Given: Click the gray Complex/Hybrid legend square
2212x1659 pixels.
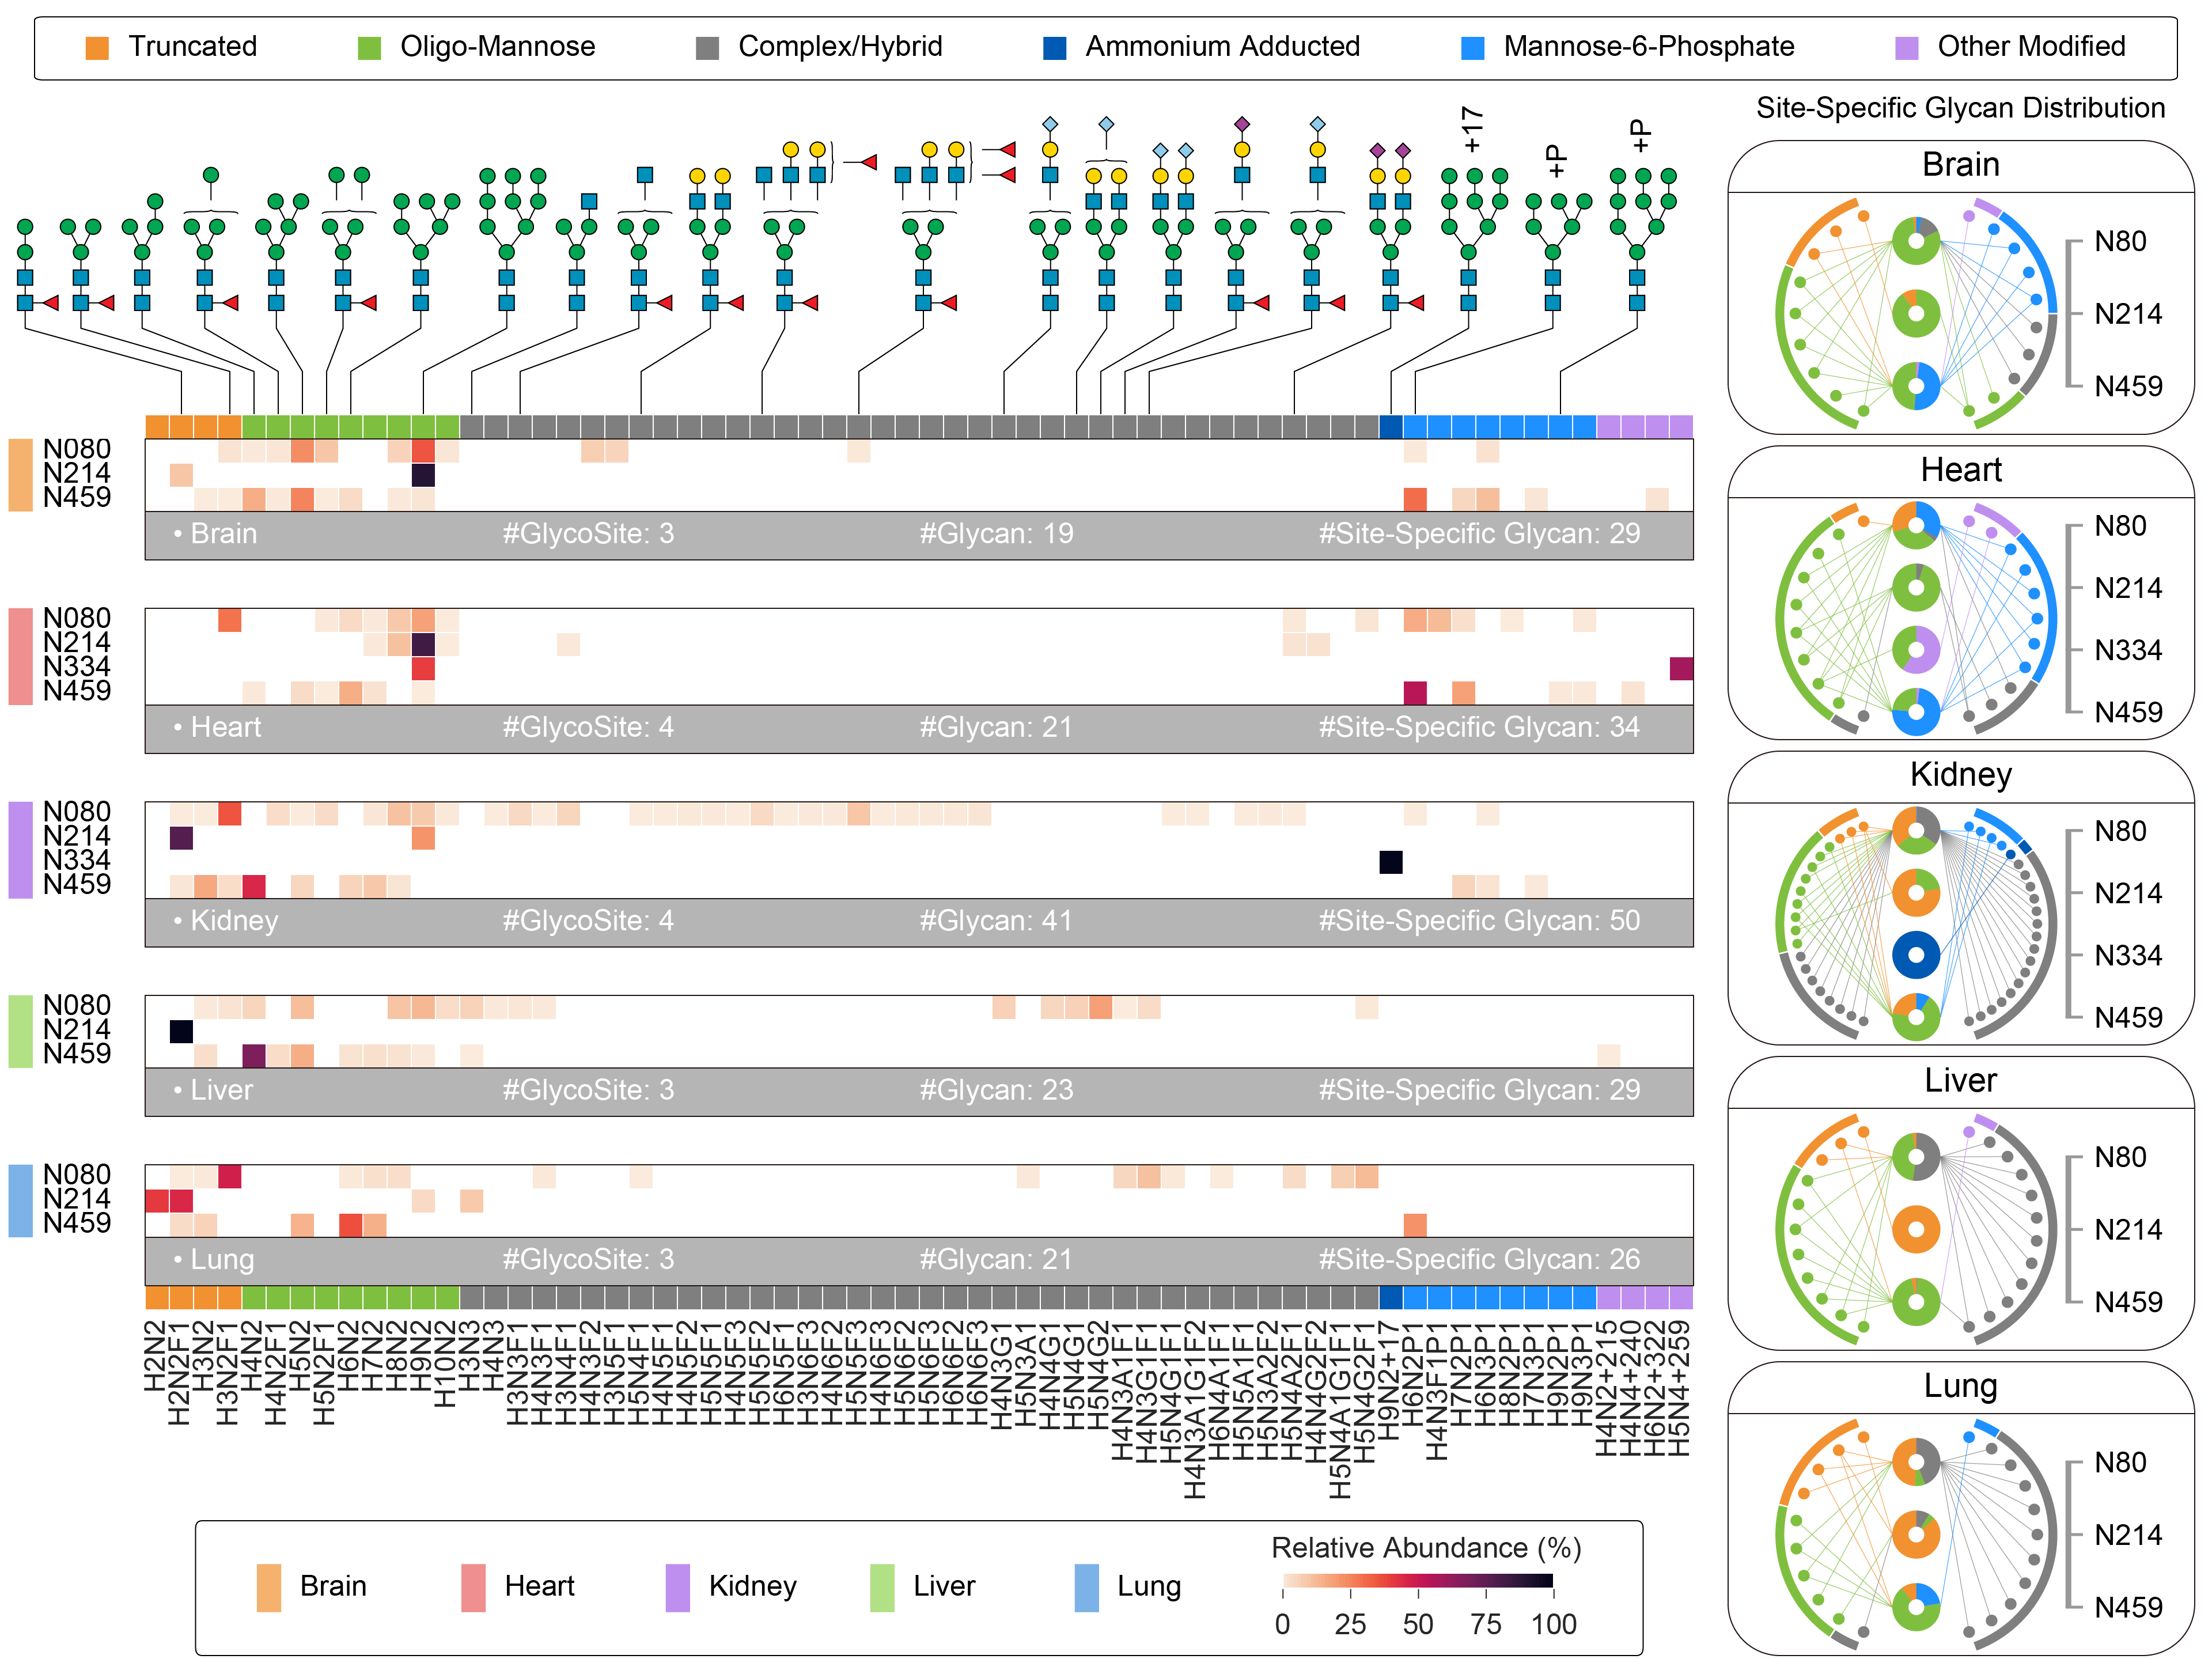Looking at the screenshot, I should click(x=707, y=47).
